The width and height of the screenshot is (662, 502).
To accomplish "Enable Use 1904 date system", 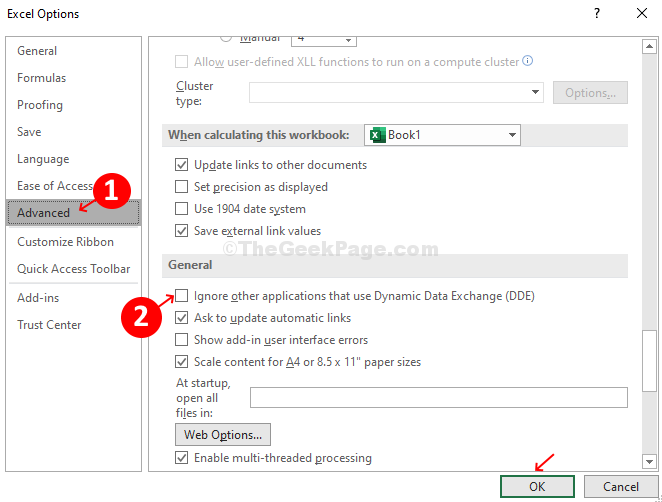I will [x=182, y=209].
